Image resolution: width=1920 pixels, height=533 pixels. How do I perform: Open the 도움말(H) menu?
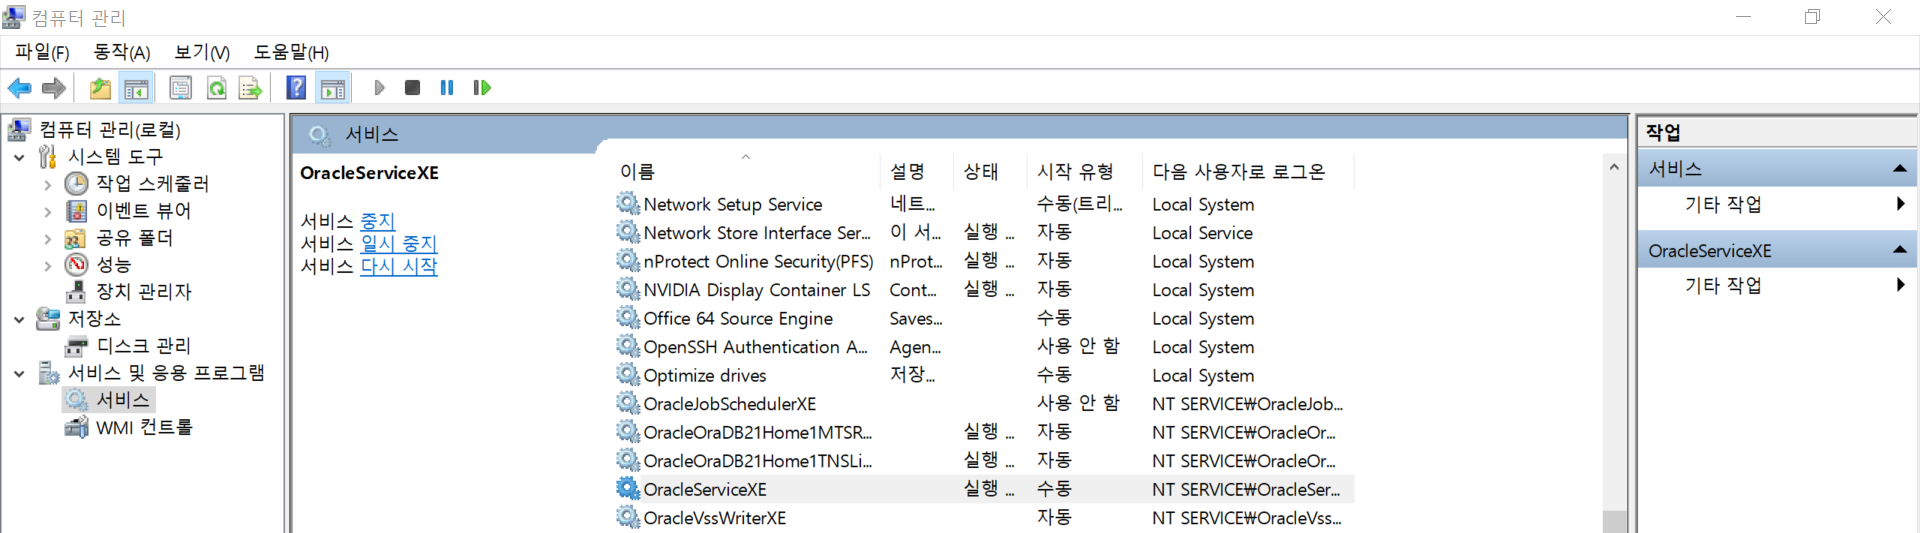point(291,52)
